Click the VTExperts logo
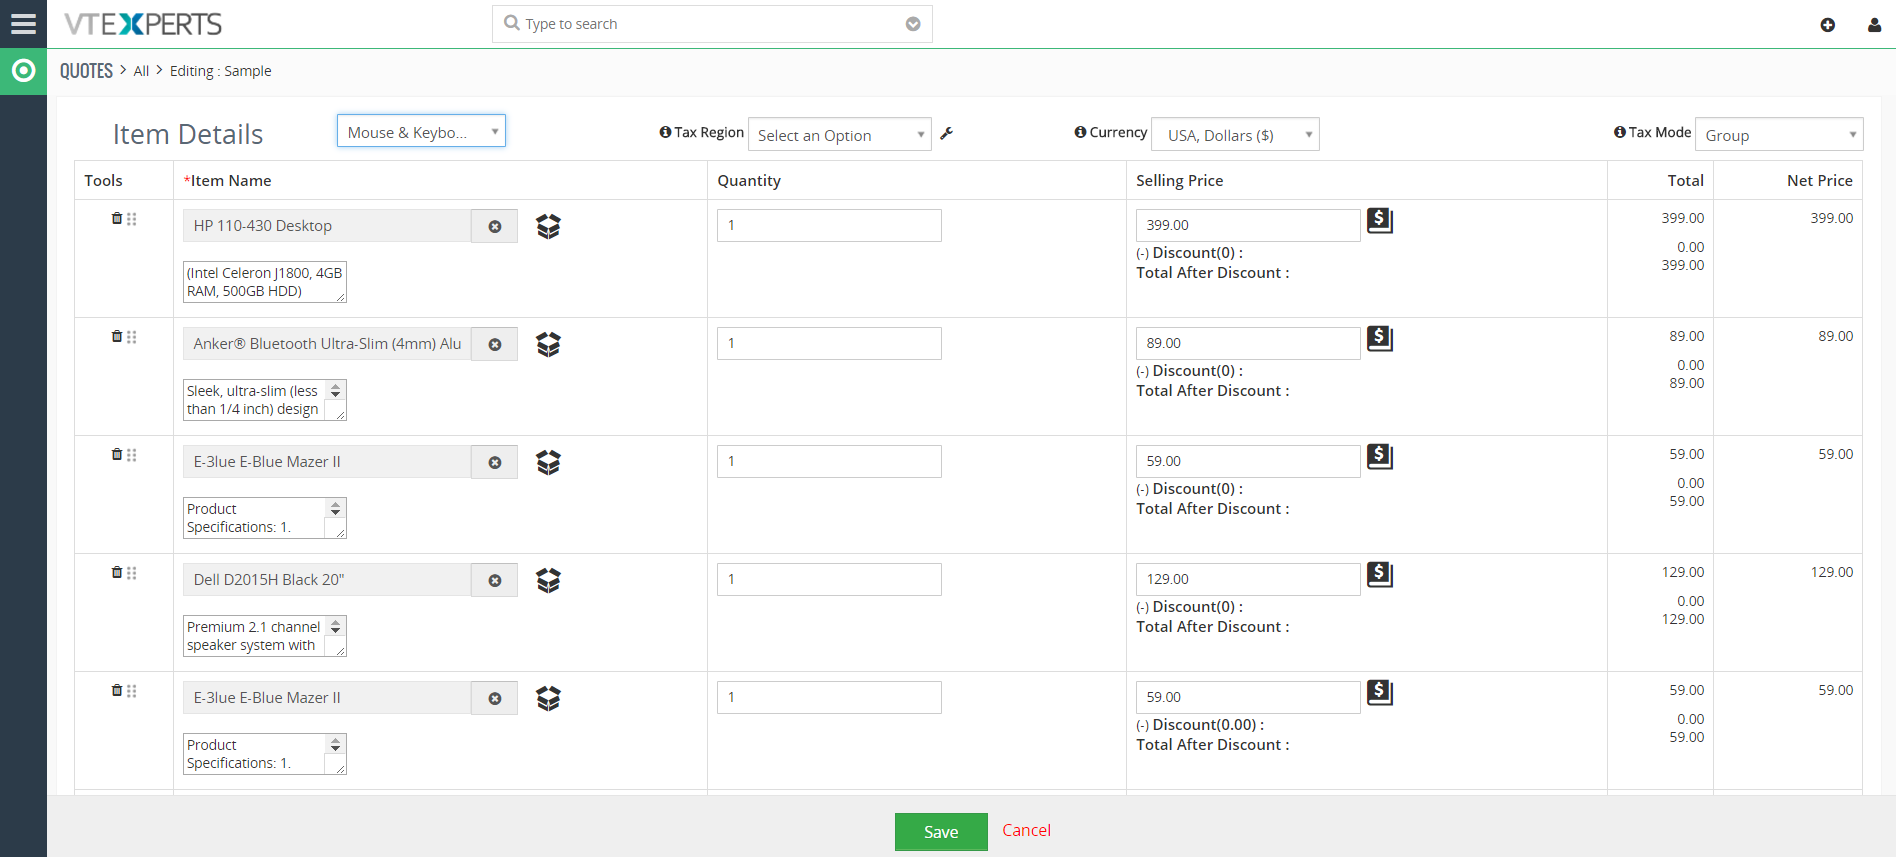This screenshot has width=1896, height=857. [x=143, y=24]
